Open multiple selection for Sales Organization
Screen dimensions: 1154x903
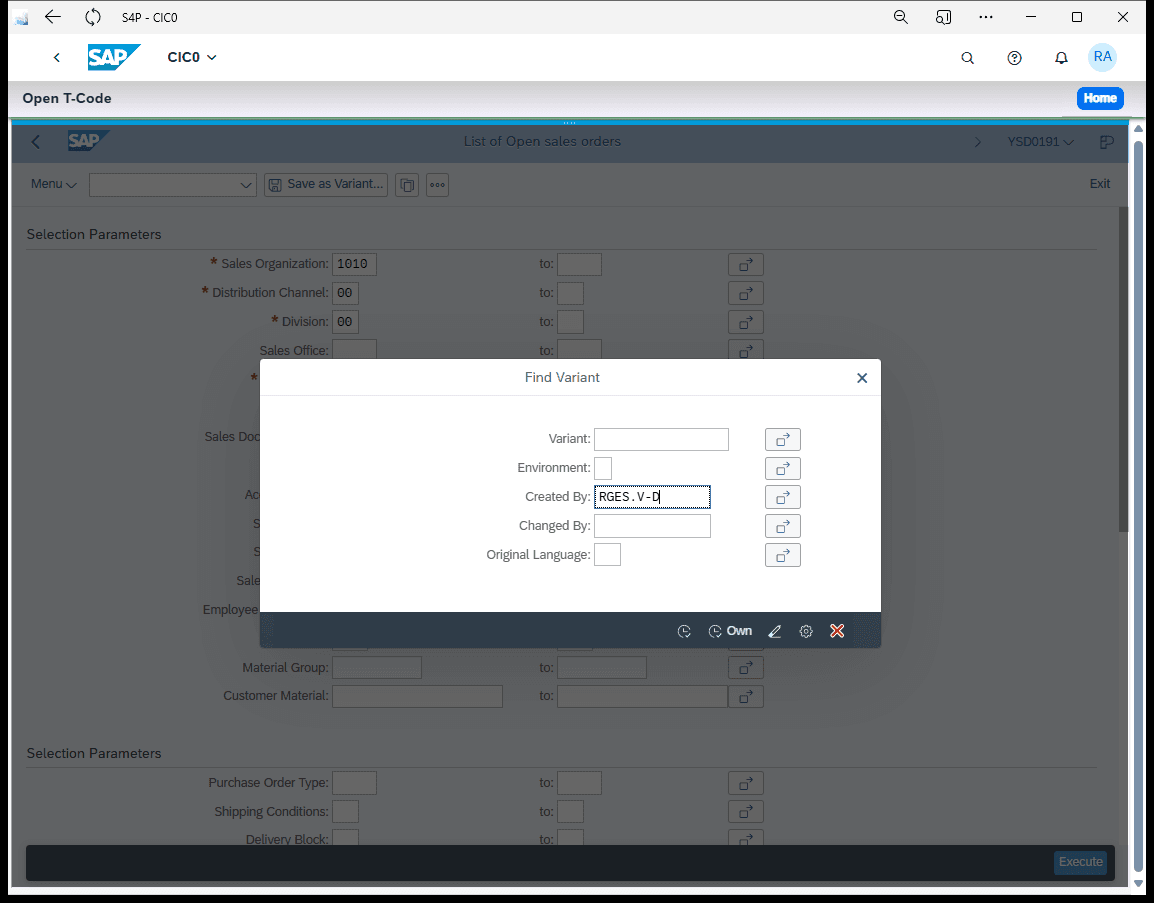(746, 264)
